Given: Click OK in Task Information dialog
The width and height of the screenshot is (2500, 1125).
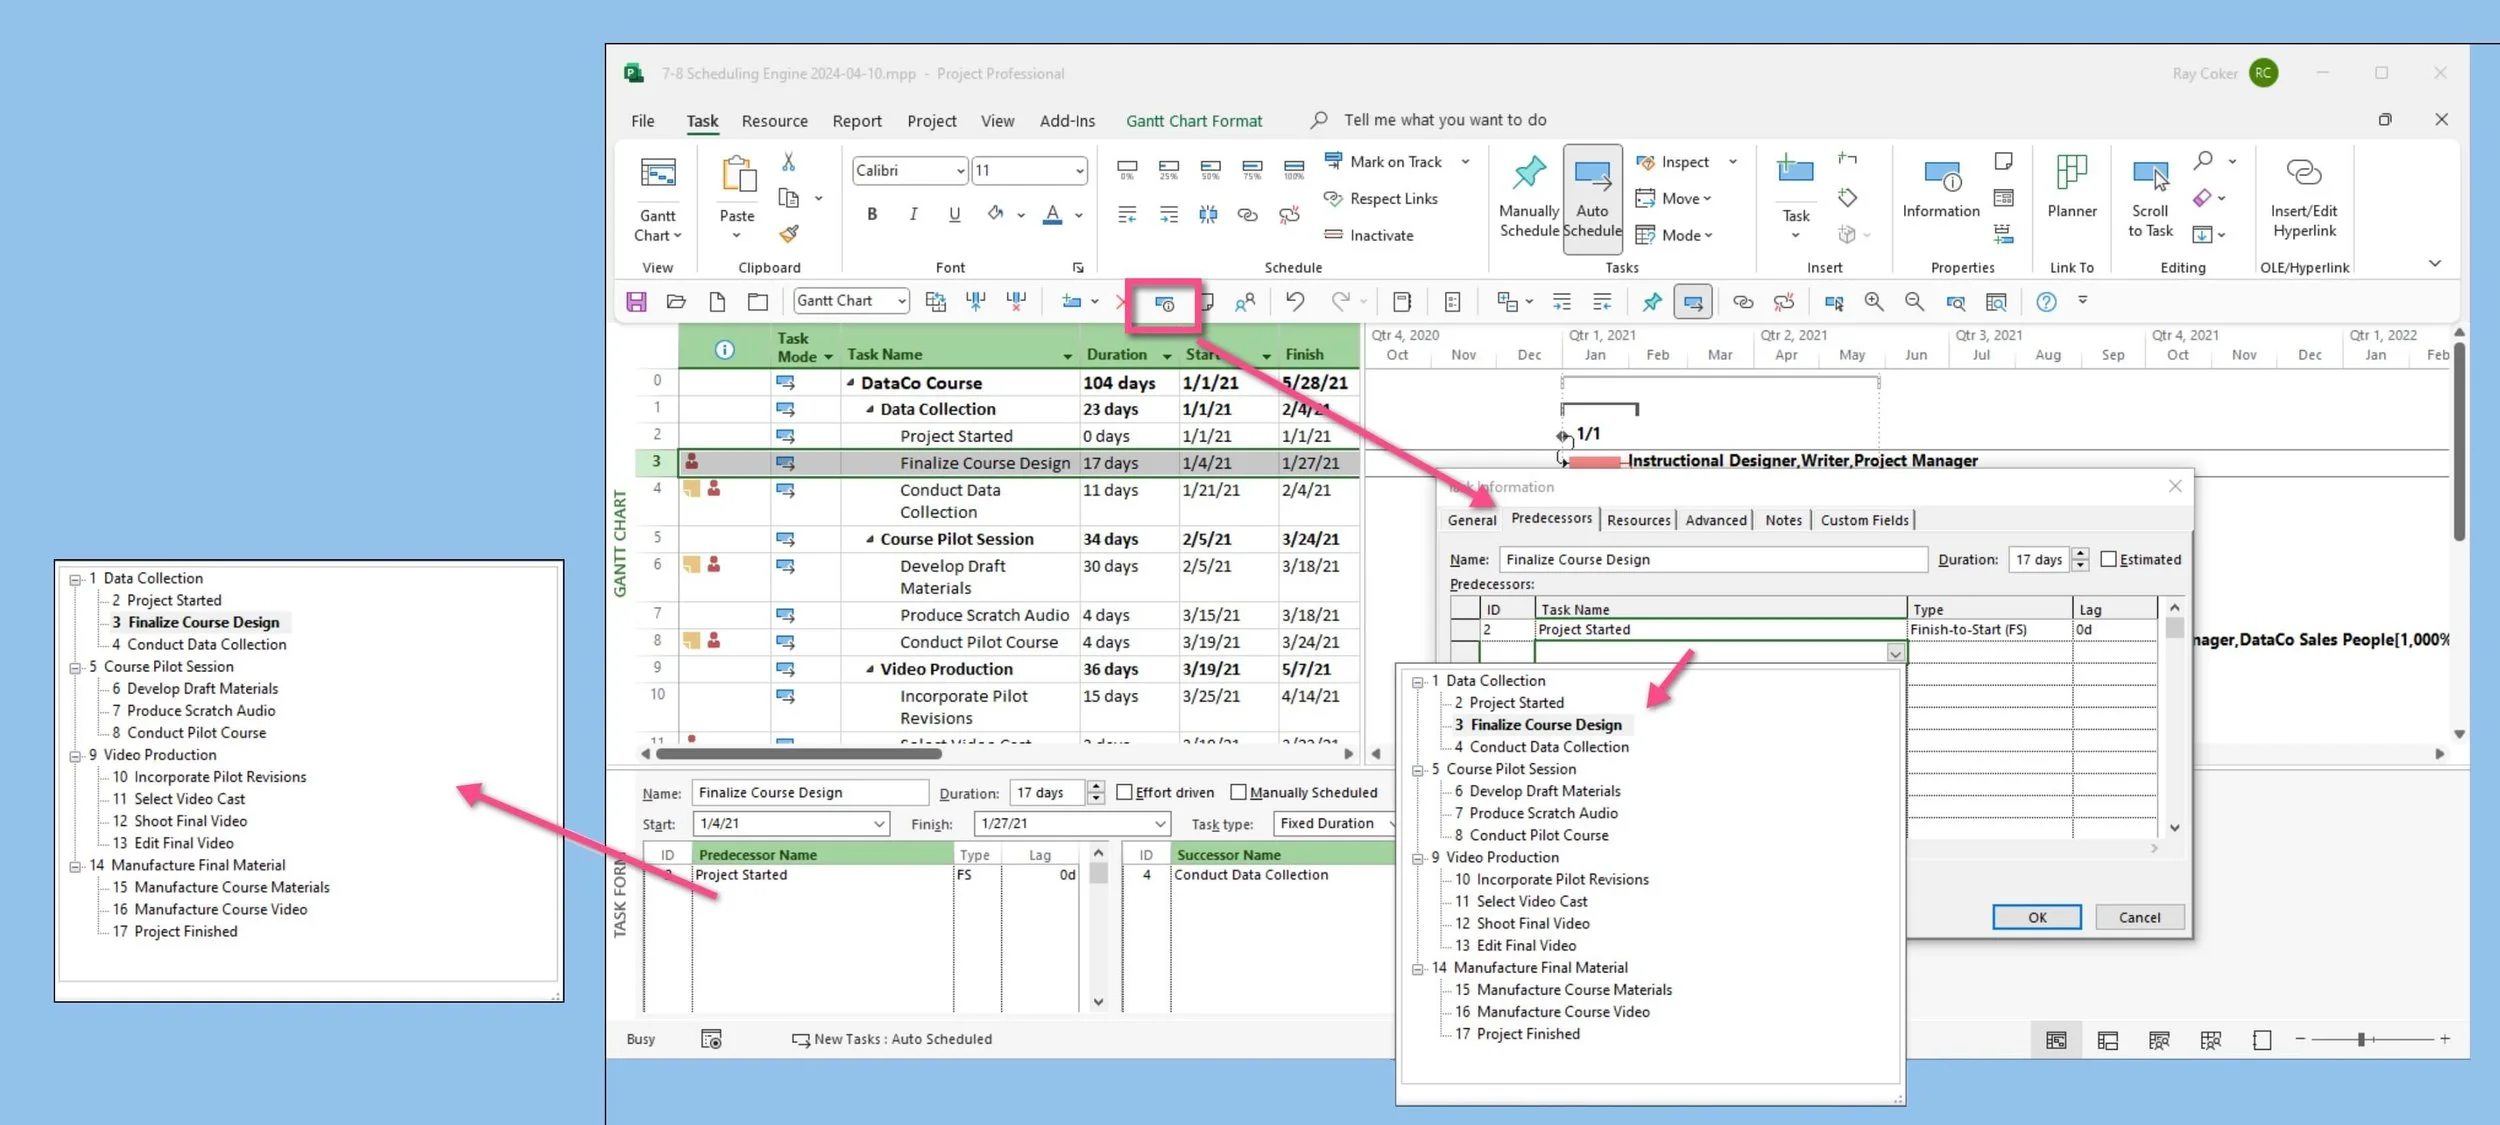Looking at the screenshot, I should click(x=2037, y=917).
